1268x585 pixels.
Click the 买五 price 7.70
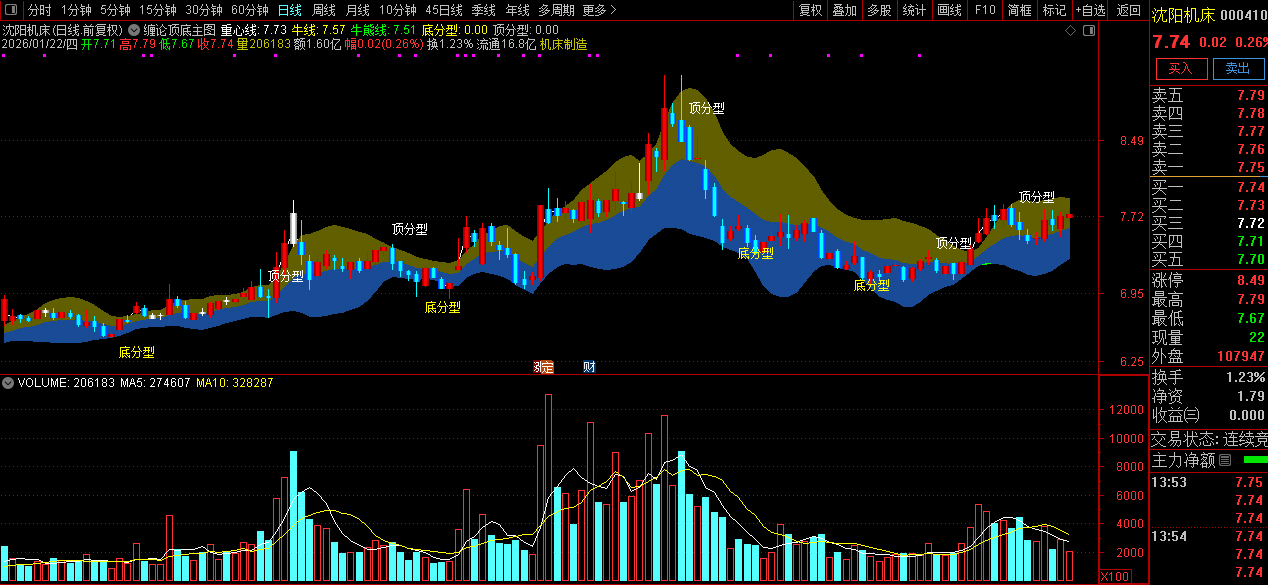(x=1250, y=260)
